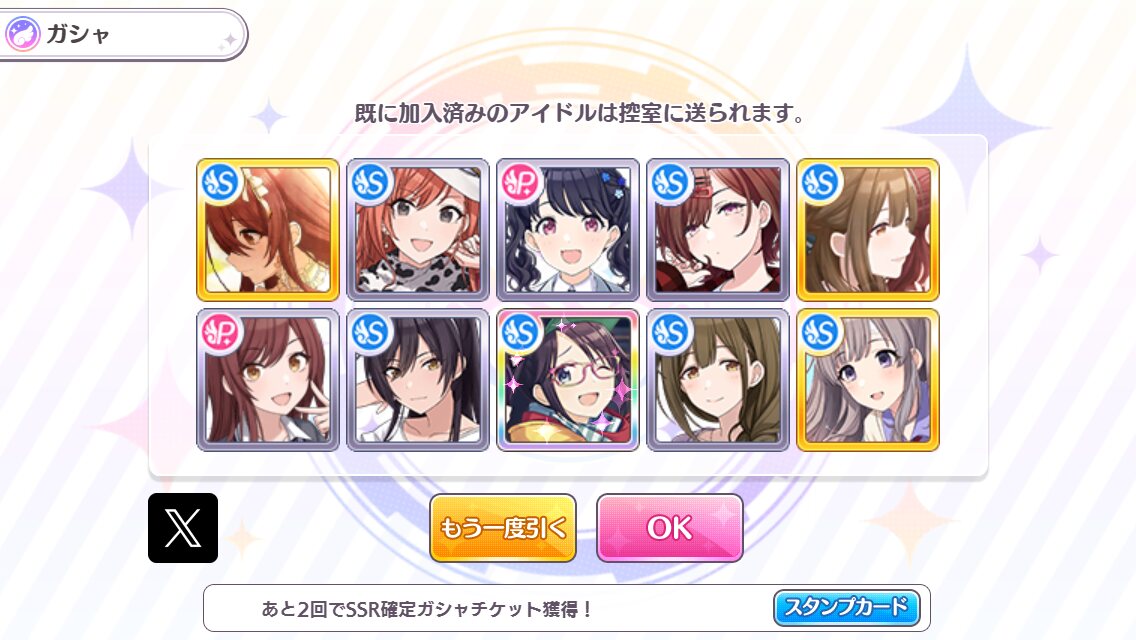Viewport: 1136px width, 640px height.
Task: Click the blue S badge on glasses idol
Action: (521, 333)
